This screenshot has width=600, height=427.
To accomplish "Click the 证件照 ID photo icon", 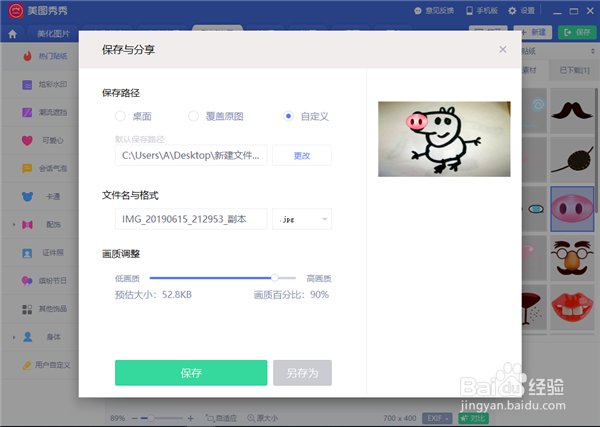I will click(27, 253).
